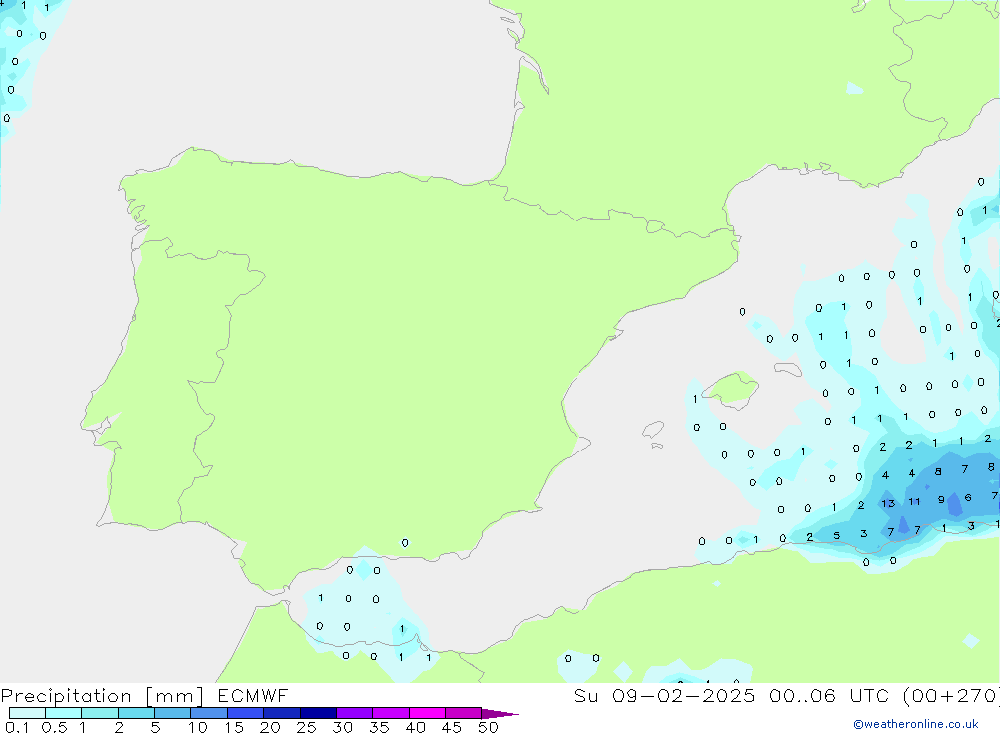This screenshot has height=733, width=1000.
Task: Click the 'ECMWF' model label
Action: coord(253,695)
